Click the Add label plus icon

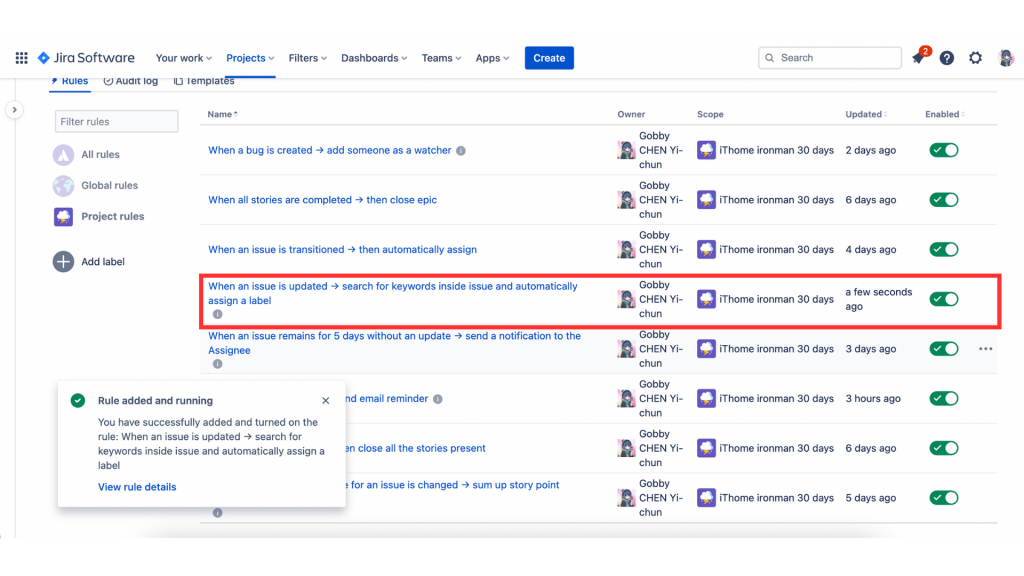point(63,262)
